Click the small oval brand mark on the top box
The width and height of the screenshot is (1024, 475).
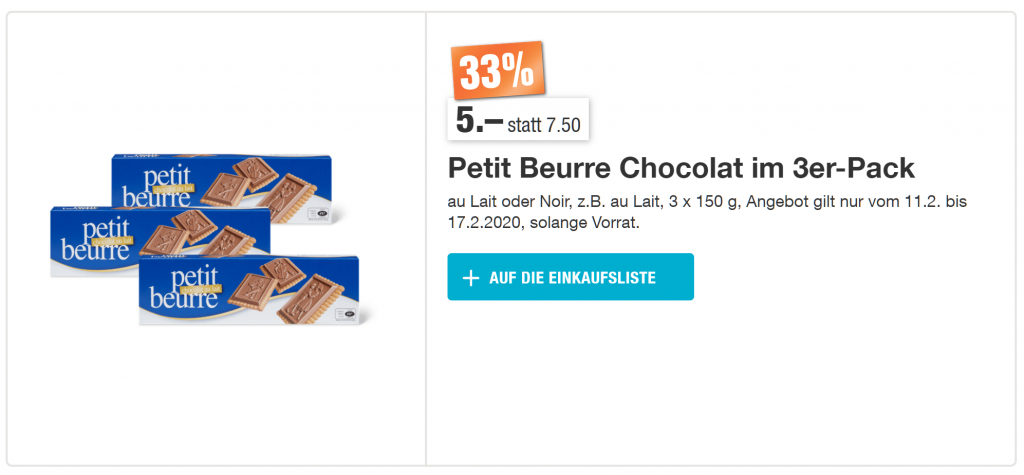(x=322, y=213)
